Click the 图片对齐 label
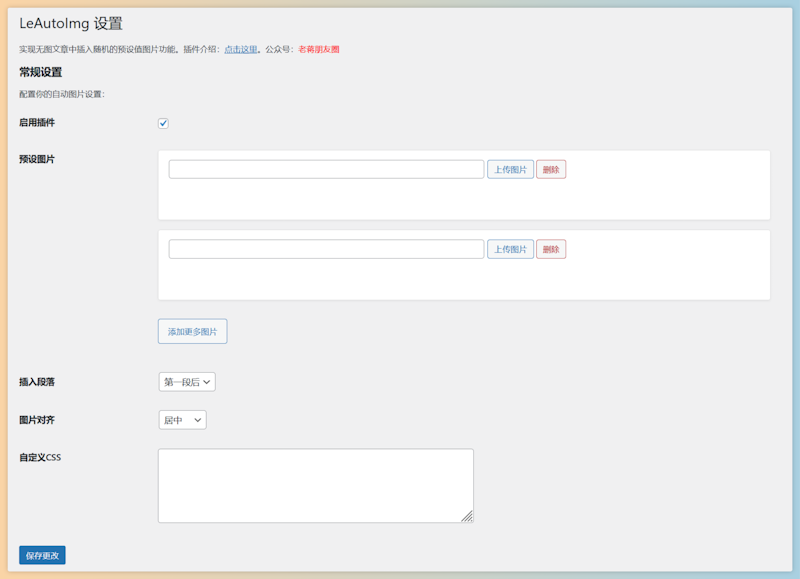 tap(37, 420)
